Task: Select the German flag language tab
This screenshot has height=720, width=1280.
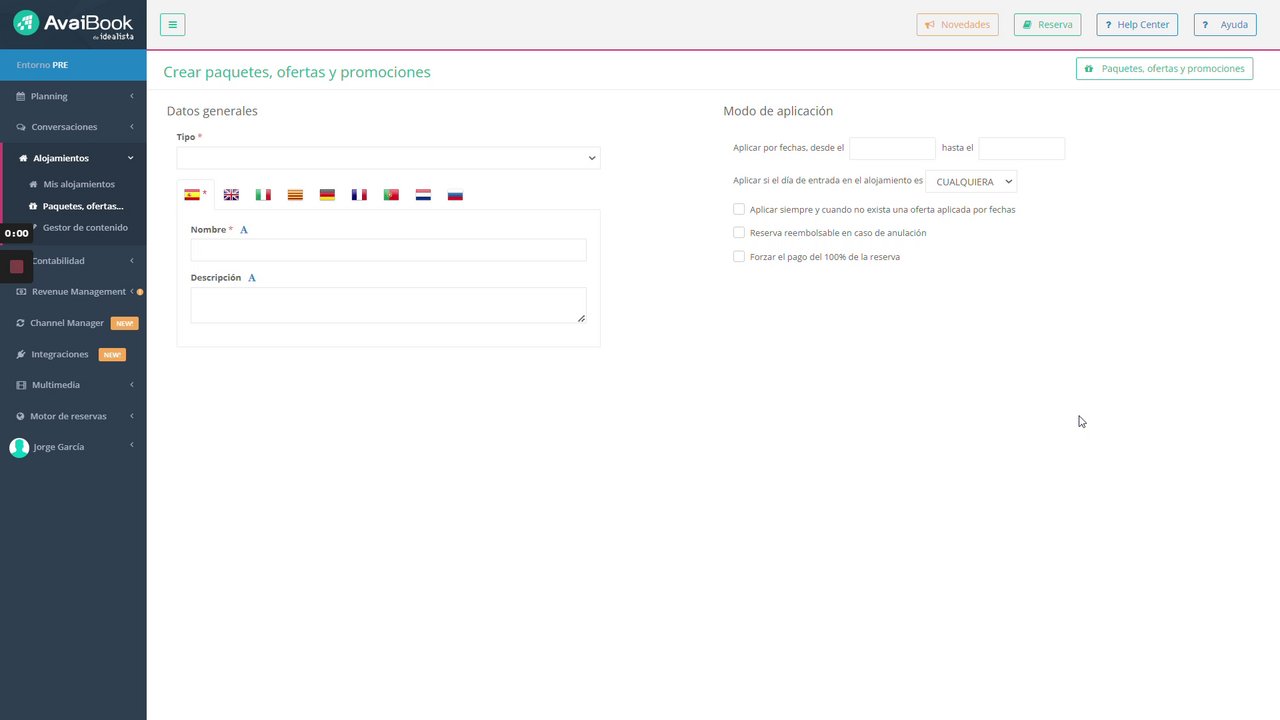Action: click(x=327, y=195)
